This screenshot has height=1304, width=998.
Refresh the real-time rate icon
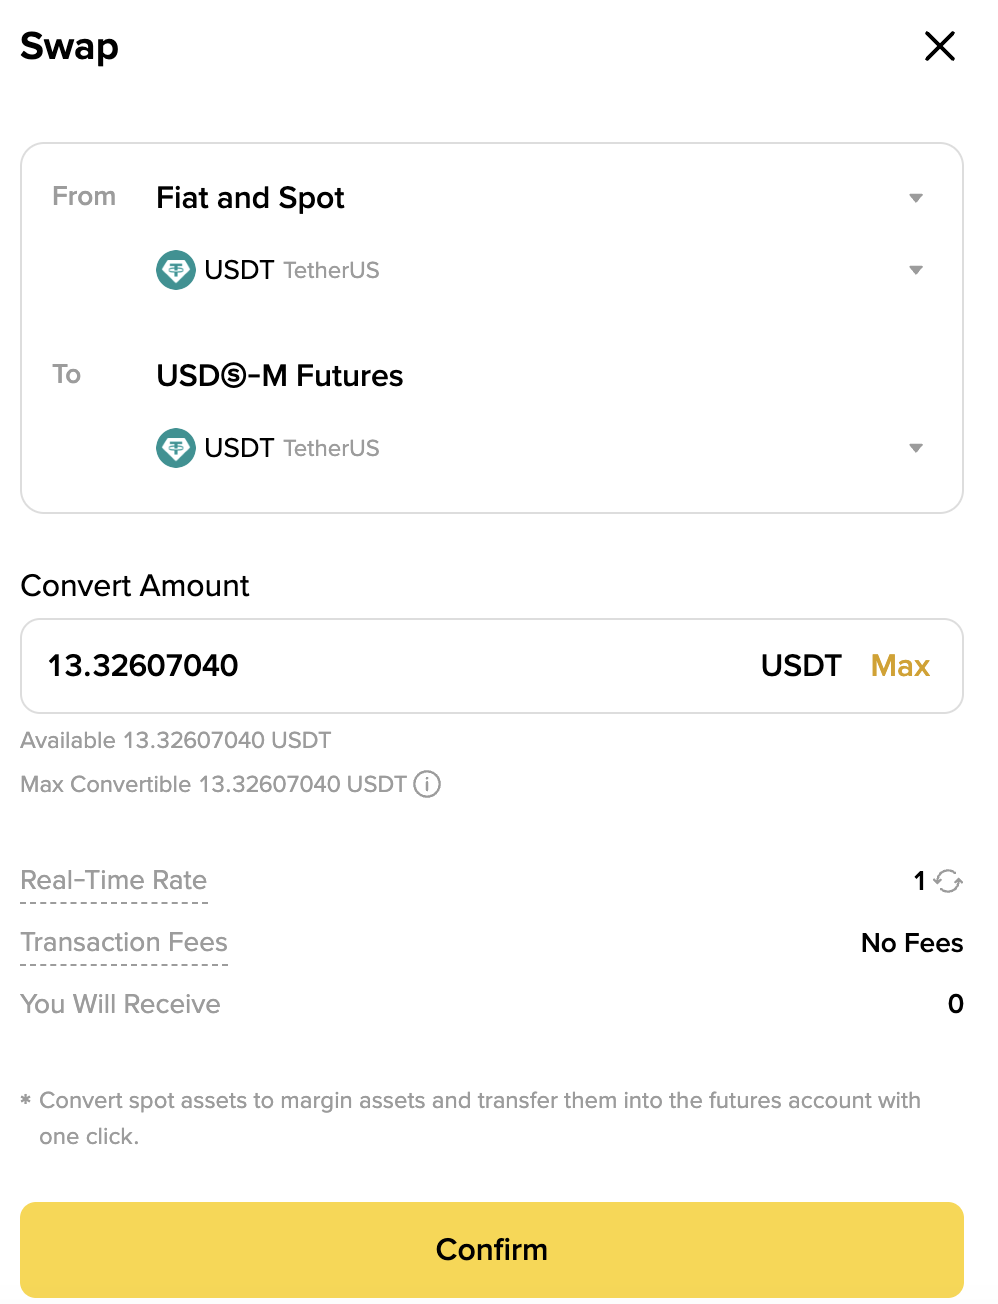click(948, 881)
